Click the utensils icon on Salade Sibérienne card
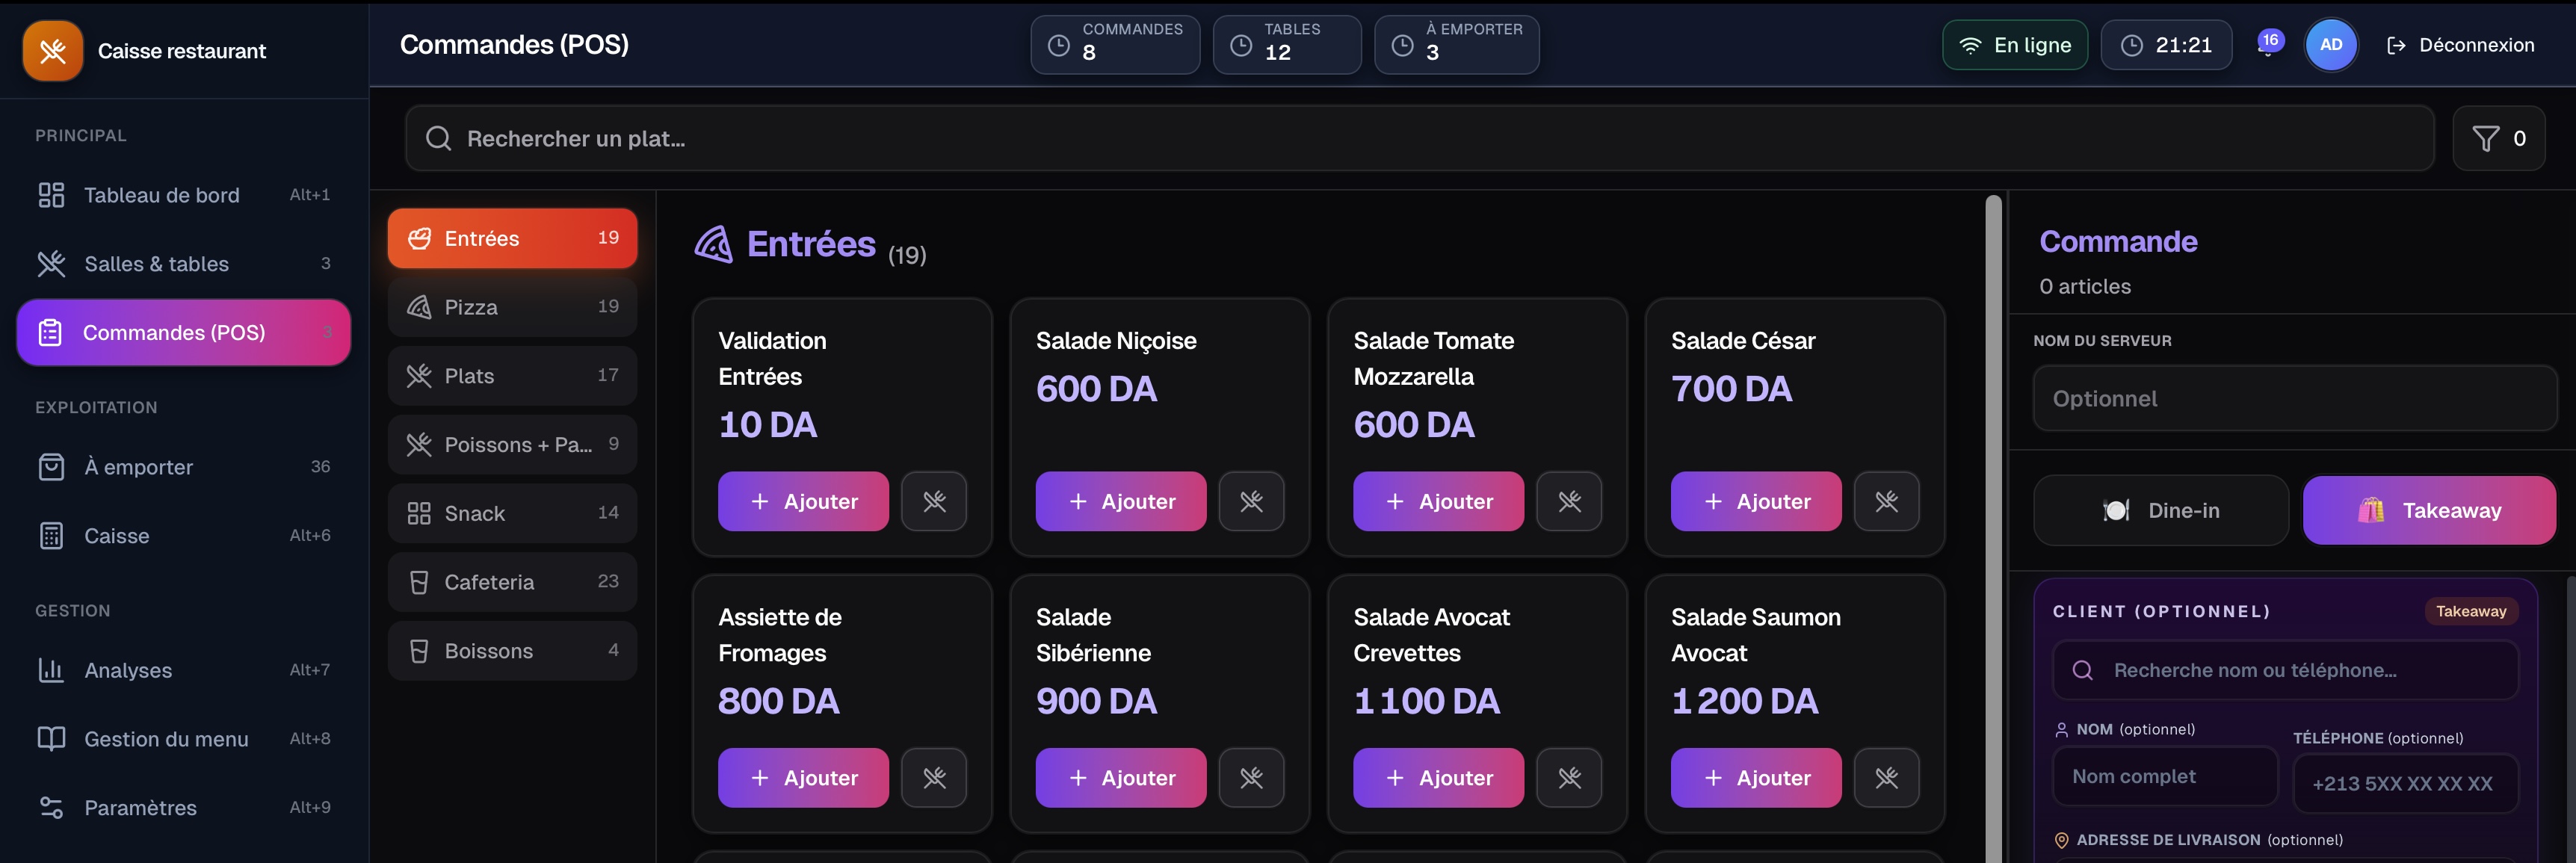This screenshot has height=863, width=2576. click(1251, 777)
